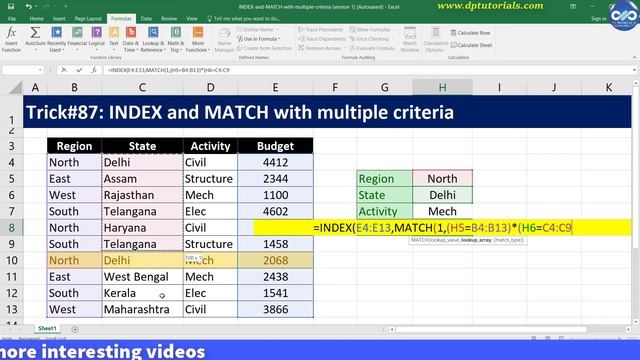Open Recently Used functions star icon

tap(56, 33)
